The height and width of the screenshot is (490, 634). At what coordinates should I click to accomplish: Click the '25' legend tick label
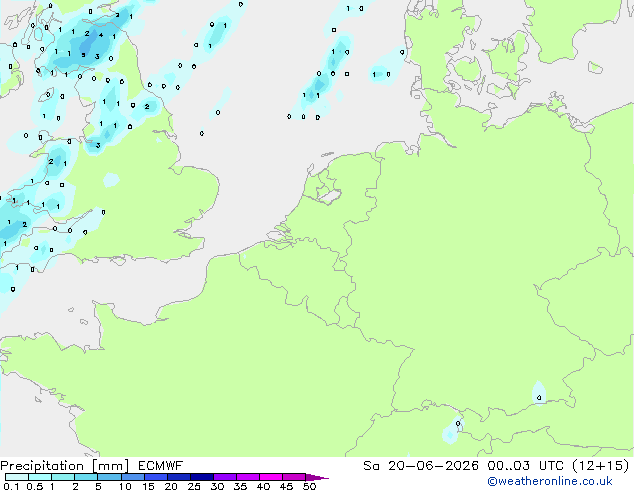tap(194, 486)
